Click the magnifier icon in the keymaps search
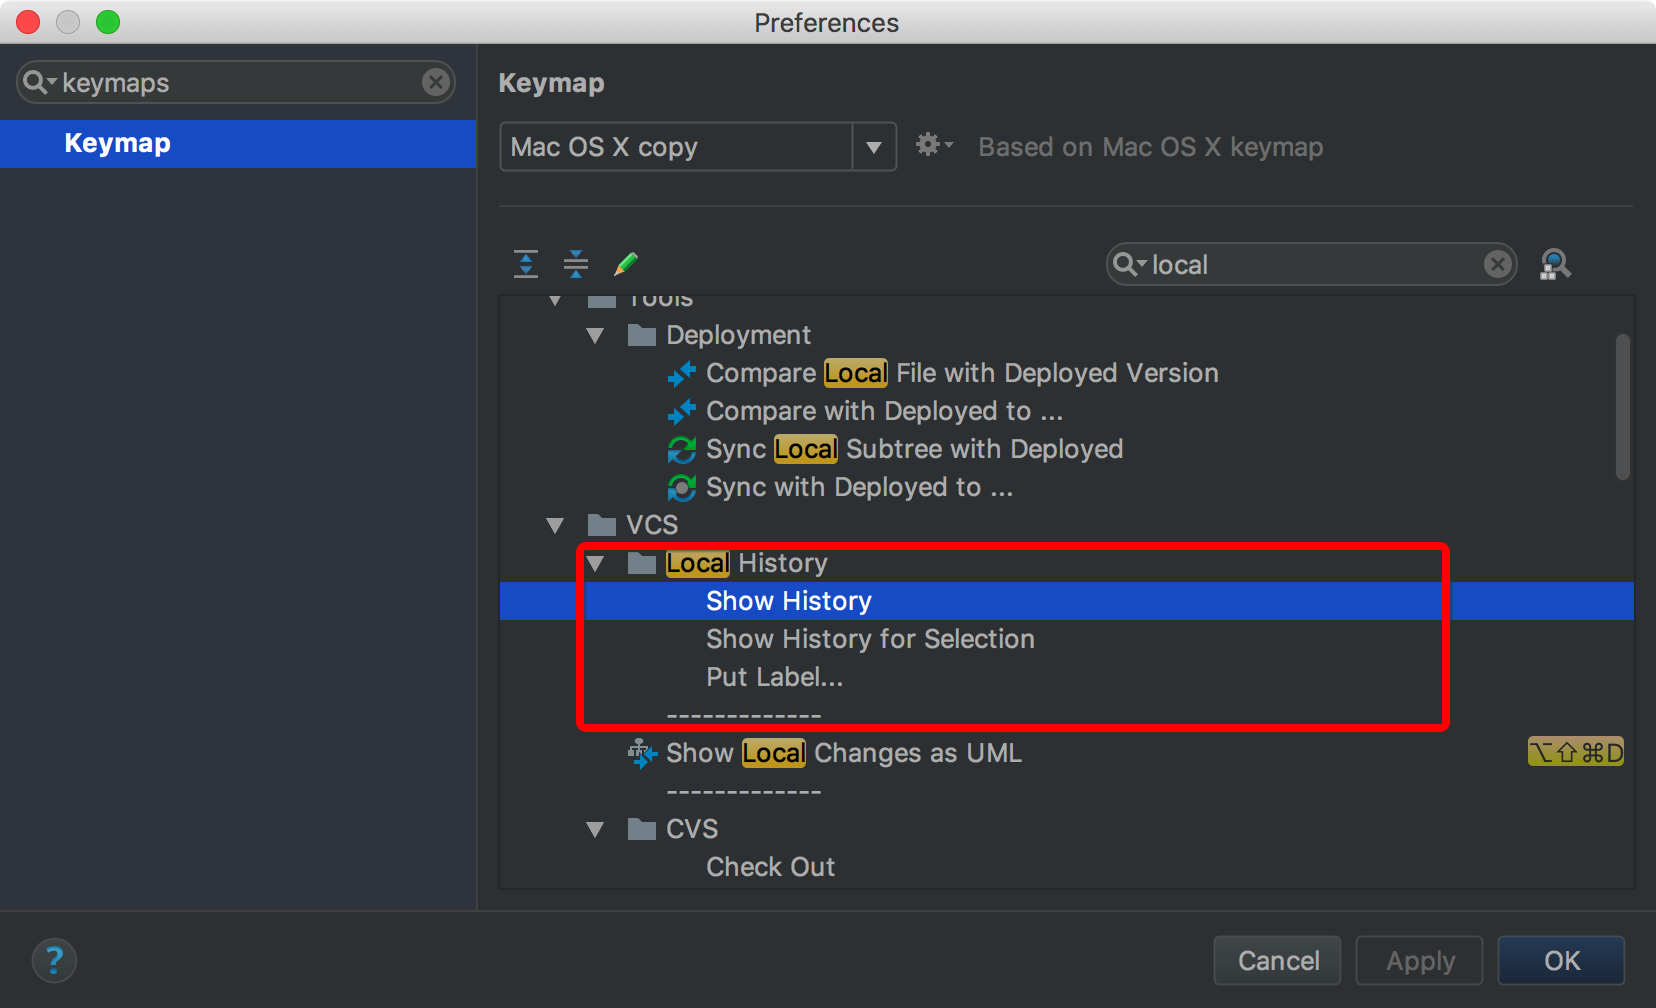The image size is (1656, 1008). coord(38,82)
